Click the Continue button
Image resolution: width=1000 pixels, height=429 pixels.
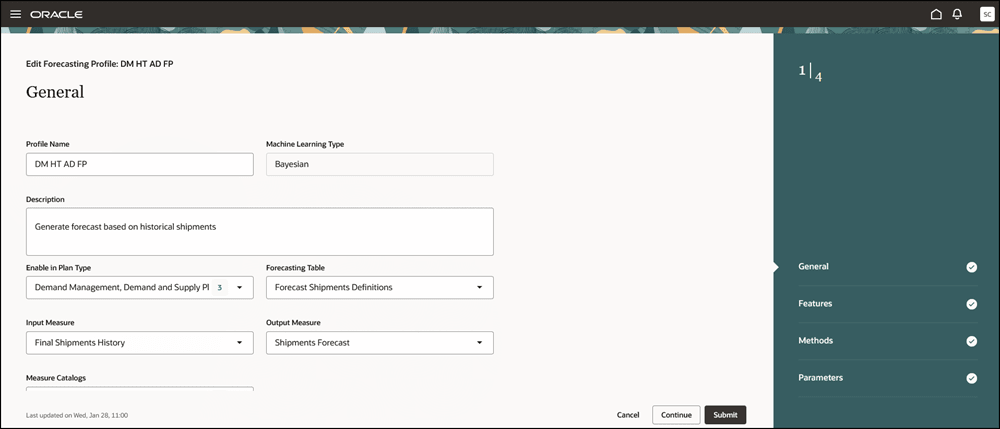[x=676, y=415]
